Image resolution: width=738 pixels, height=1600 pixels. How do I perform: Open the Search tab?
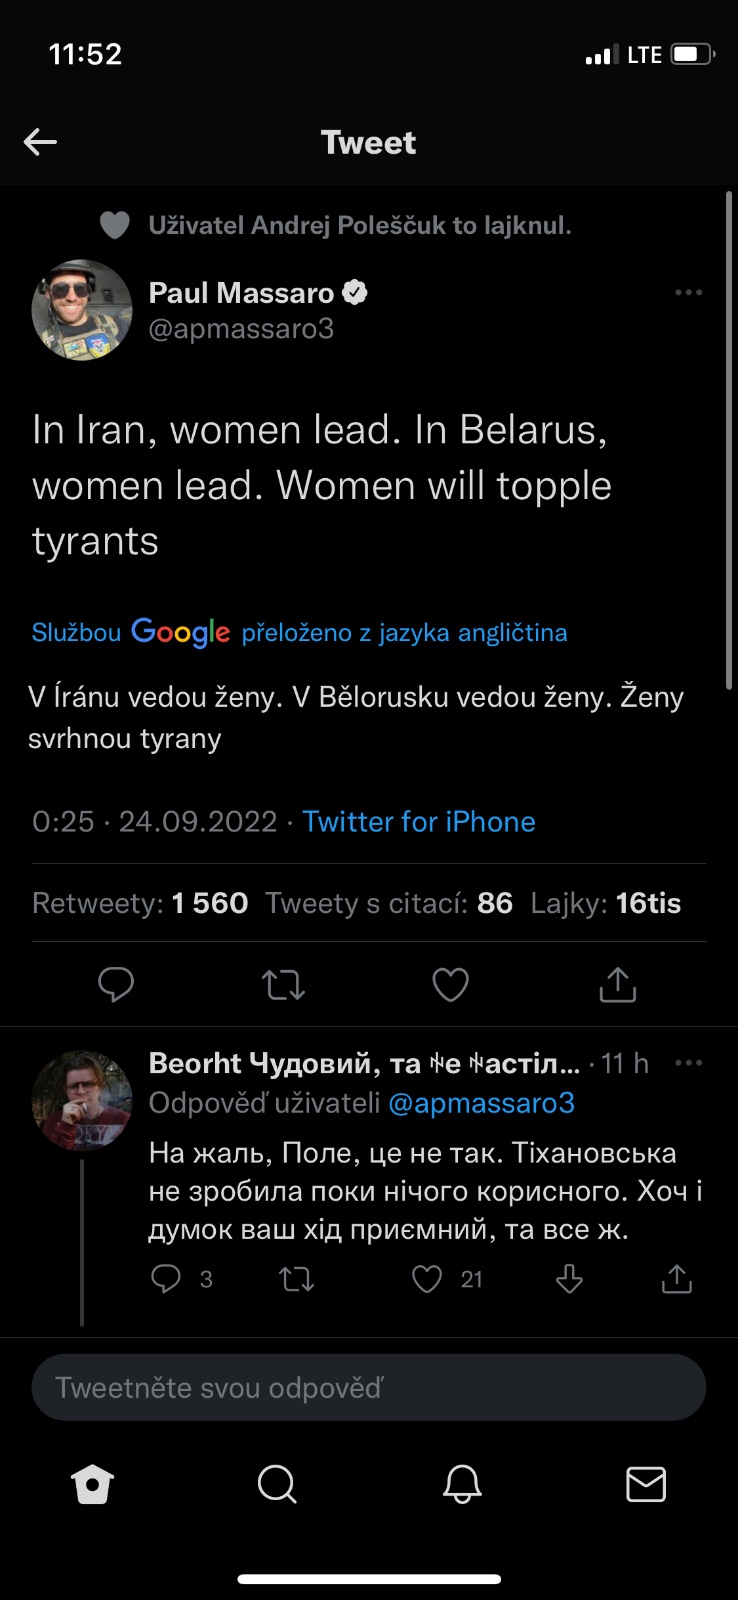[x=277, y=1485]
